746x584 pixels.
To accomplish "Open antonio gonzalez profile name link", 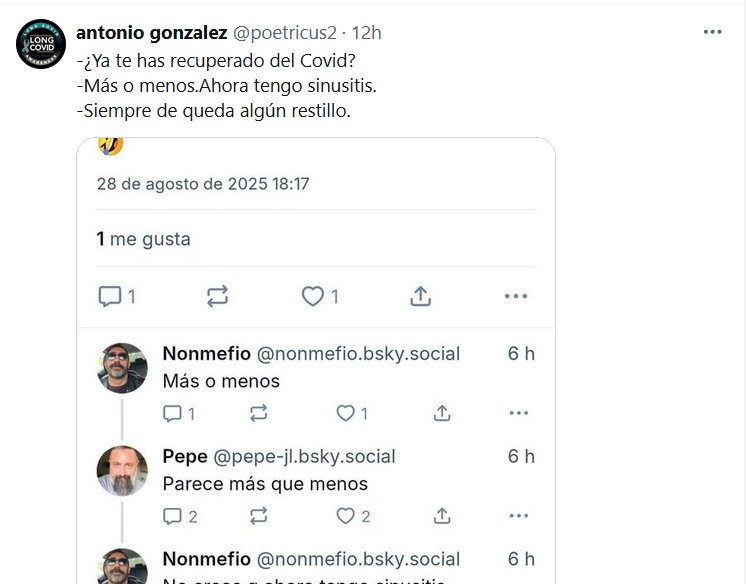I will (x=151, y=32).
